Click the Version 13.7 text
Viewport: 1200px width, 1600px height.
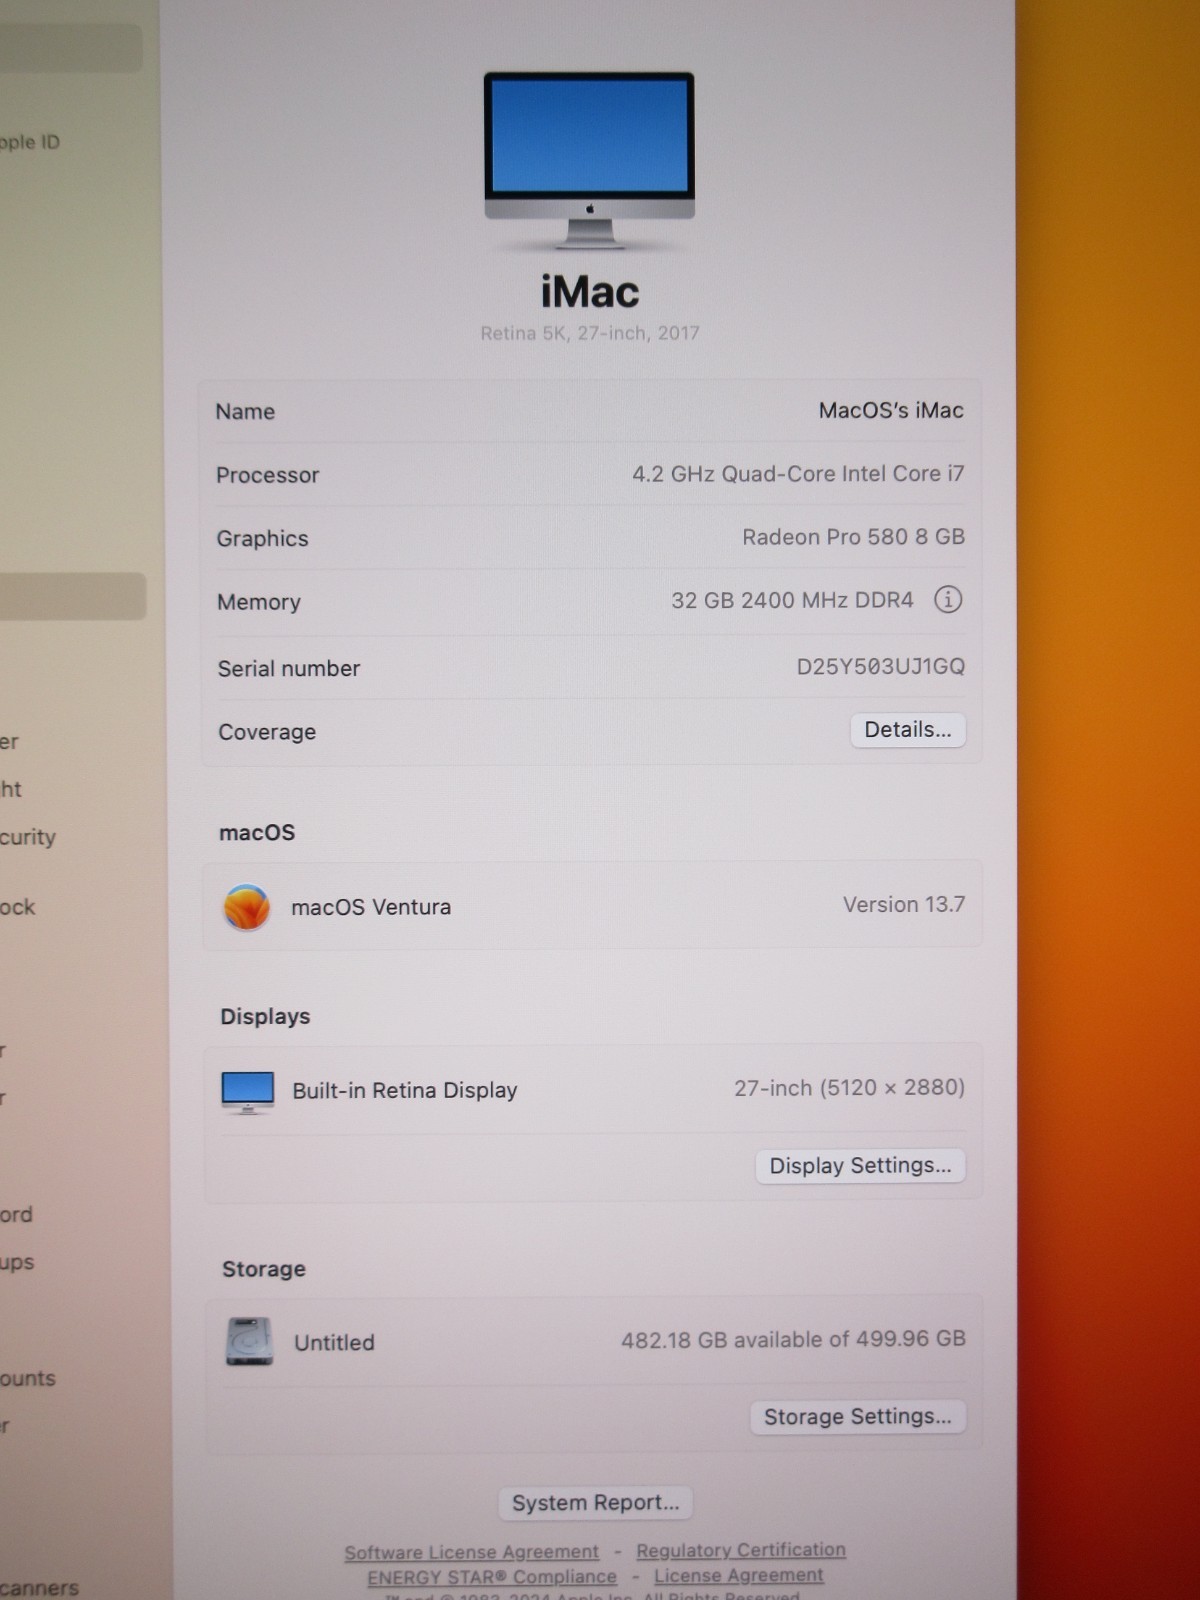pyautogui.click(x=904, y=905)
